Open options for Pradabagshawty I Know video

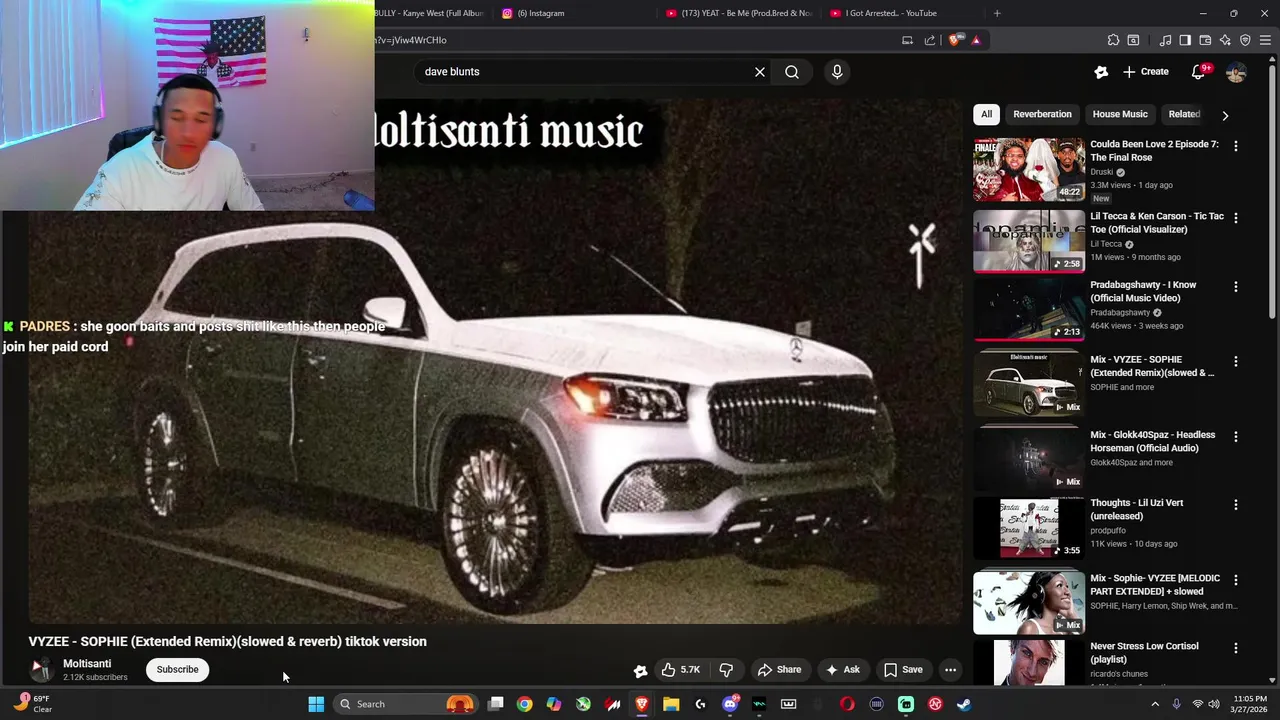[x=1236, y=287]
